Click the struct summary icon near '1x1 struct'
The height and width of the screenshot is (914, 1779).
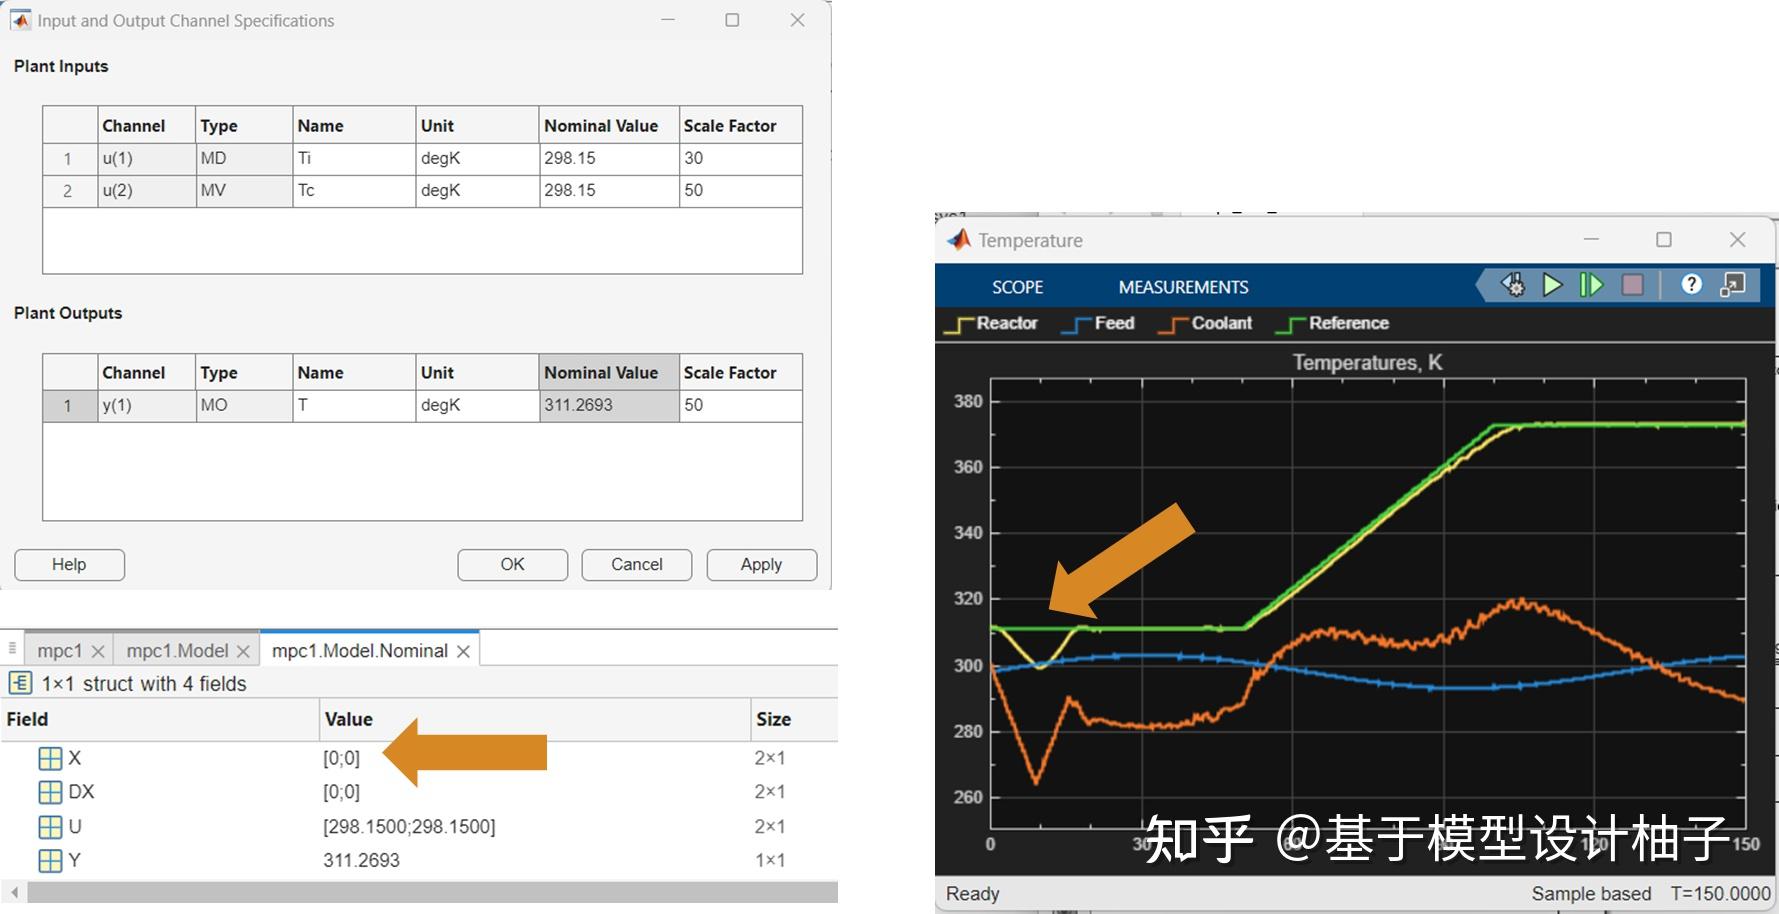[x=20, y=683]
